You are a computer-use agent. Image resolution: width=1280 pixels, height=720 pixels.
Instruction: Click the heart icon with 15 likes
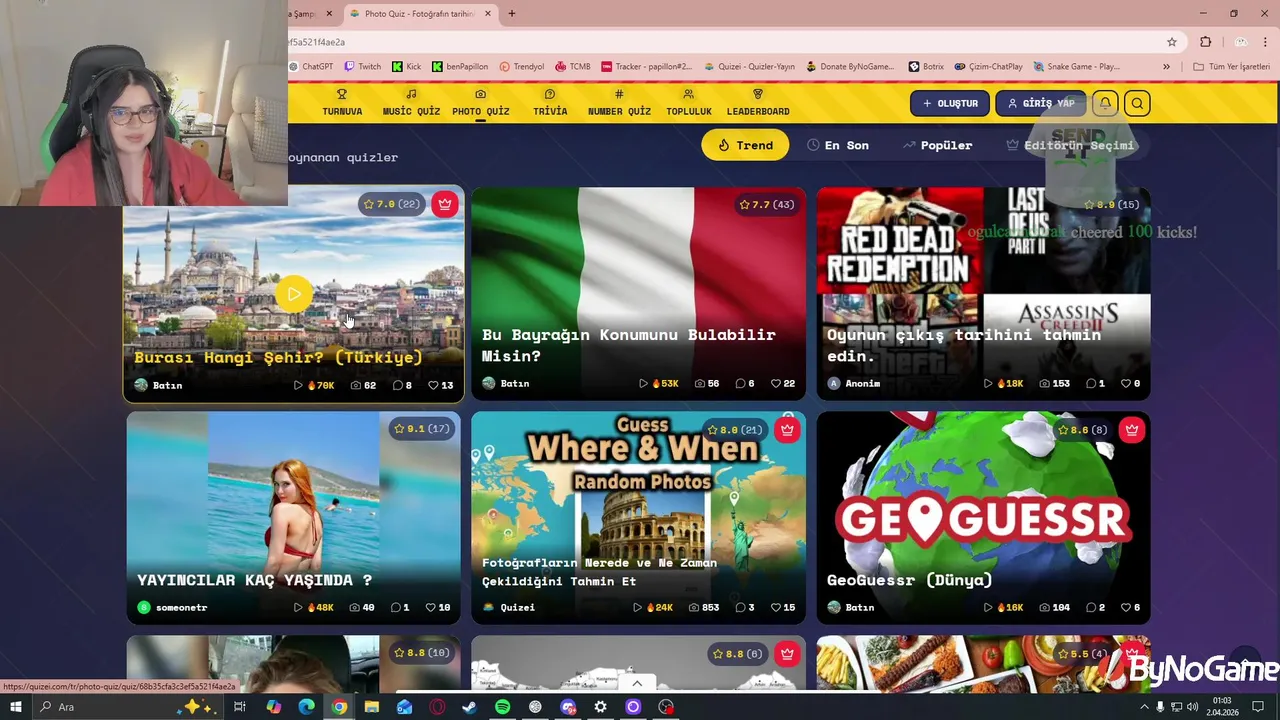point(776,607)
